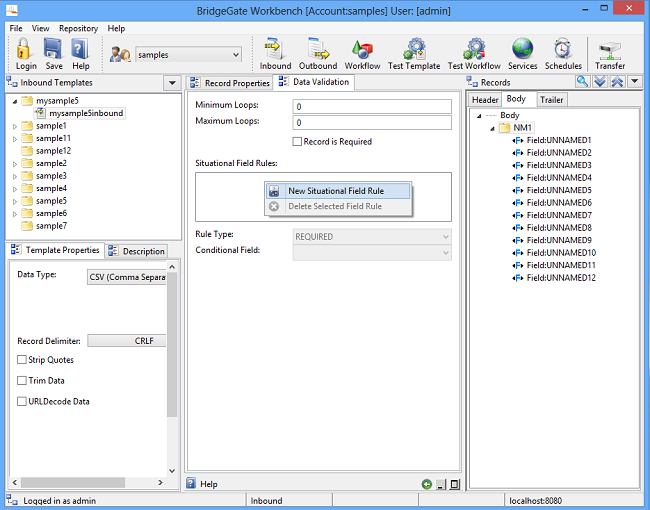The height and width of the screenshot is (510, 650).
Task: Expand the sample1 tree folder
Action: [x=15, y=126]
